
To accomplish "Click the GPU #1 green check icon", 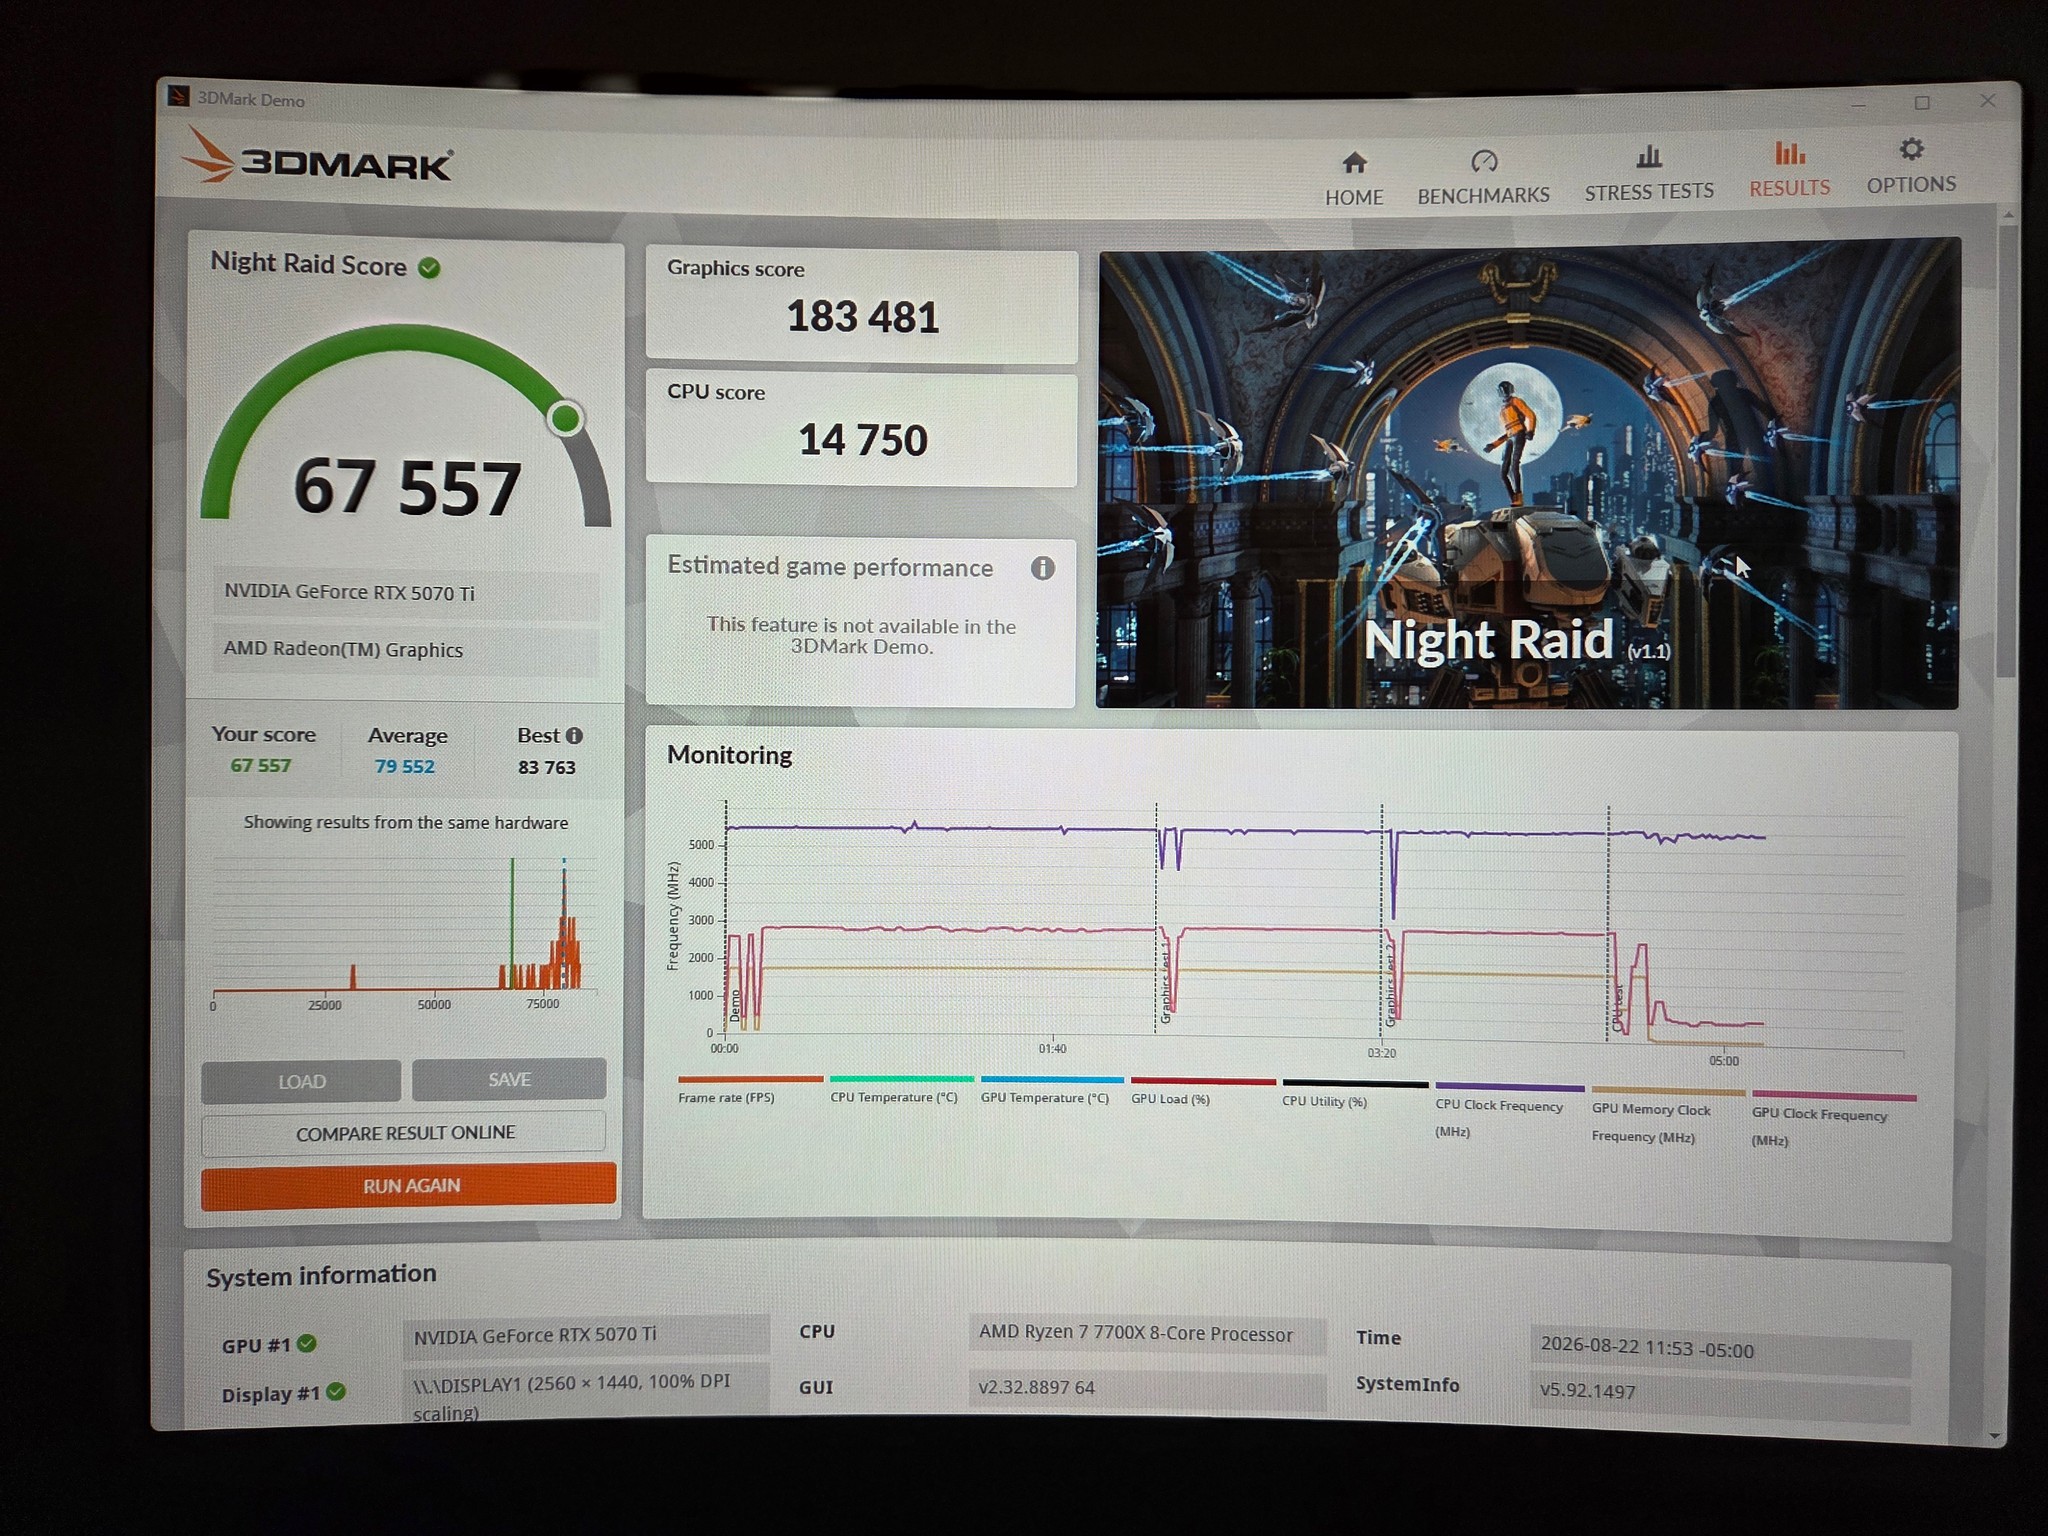I will [307, 1343].
